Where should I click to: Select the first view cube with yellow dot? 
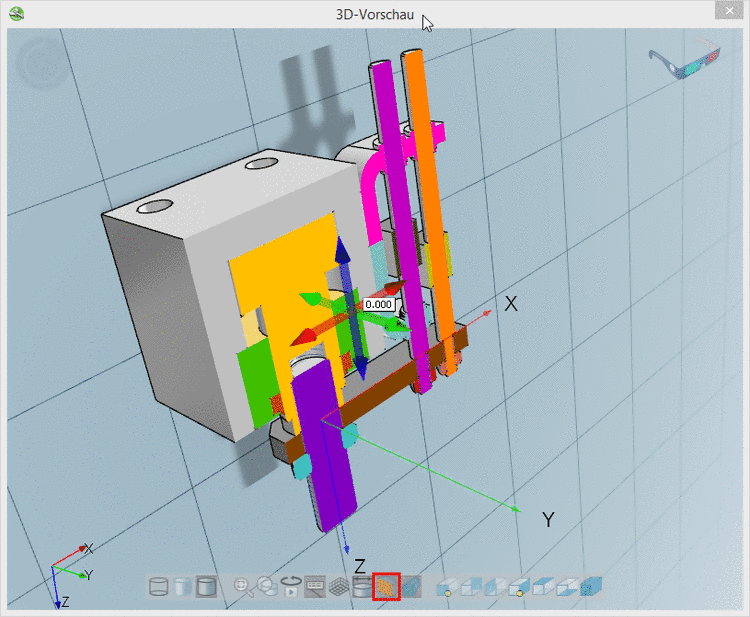pyautogui.click(x=446, y=587)
